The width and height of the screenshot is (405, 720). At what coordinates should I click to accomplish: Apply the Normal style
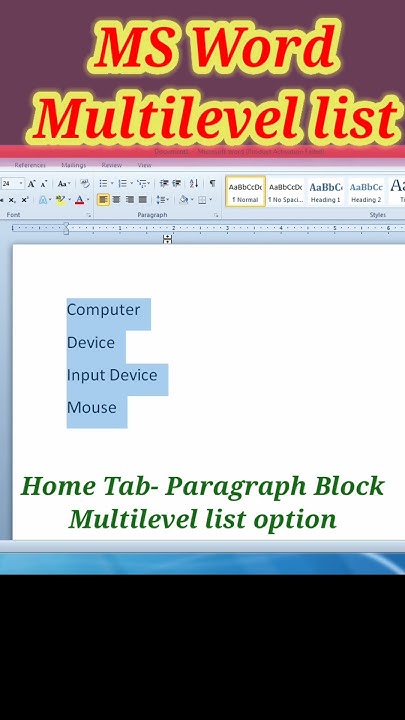246,191
